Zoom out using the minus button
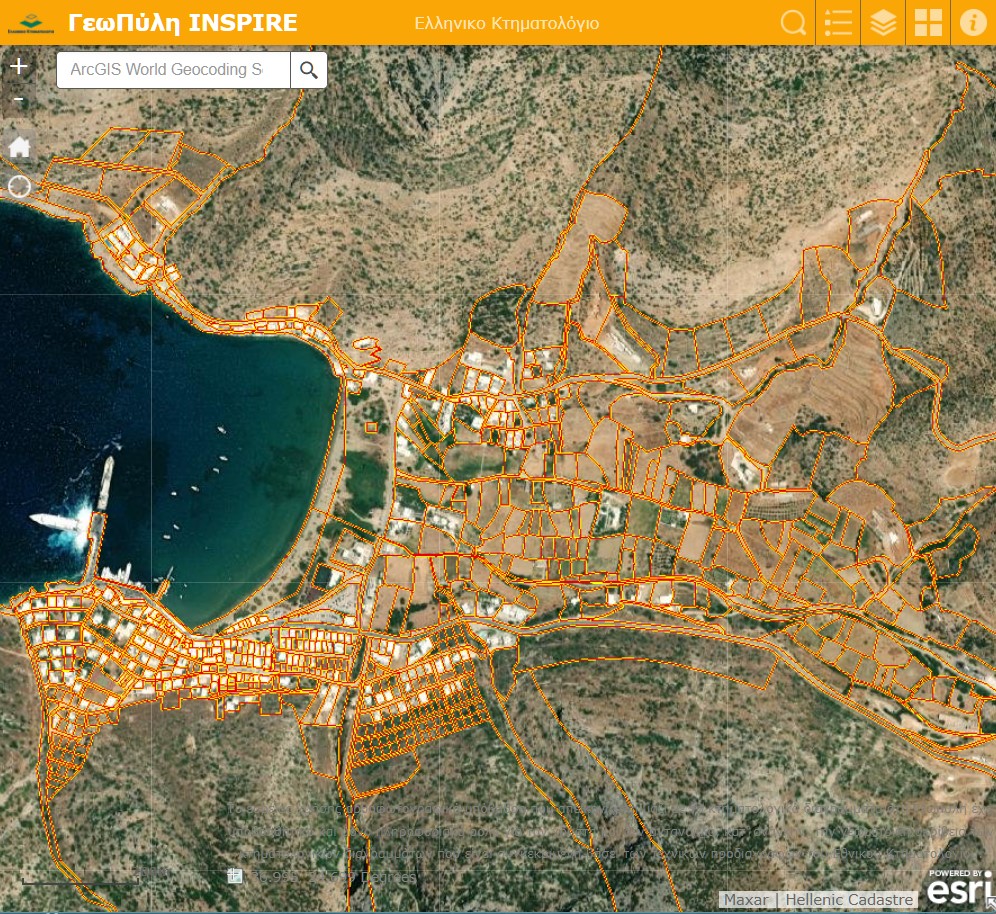The width and height of the screenshot is (996, 914). click(19, 101)
